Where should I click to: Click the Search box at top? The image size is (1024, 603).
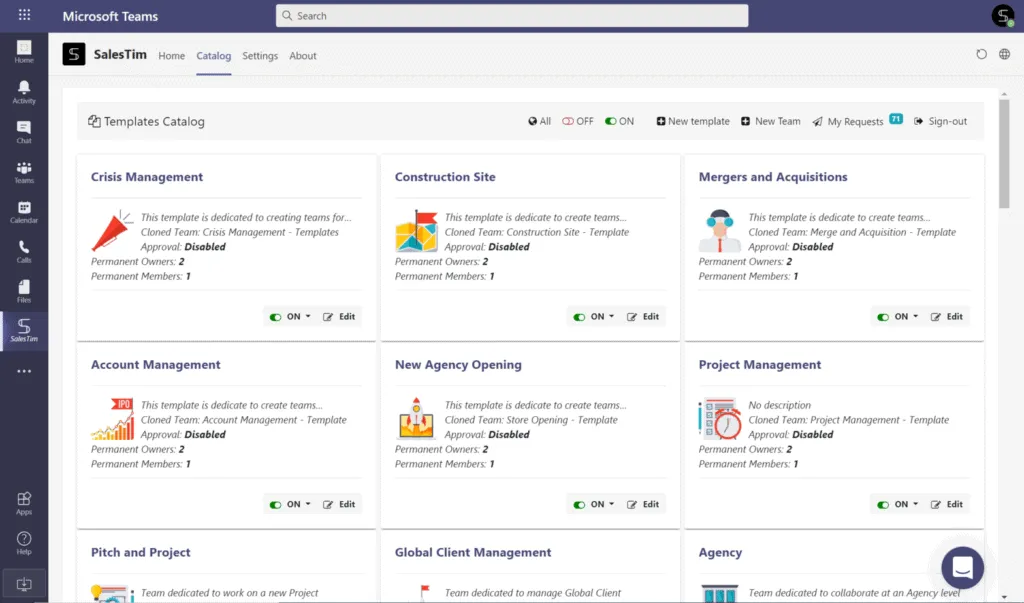tap(512, 16)
